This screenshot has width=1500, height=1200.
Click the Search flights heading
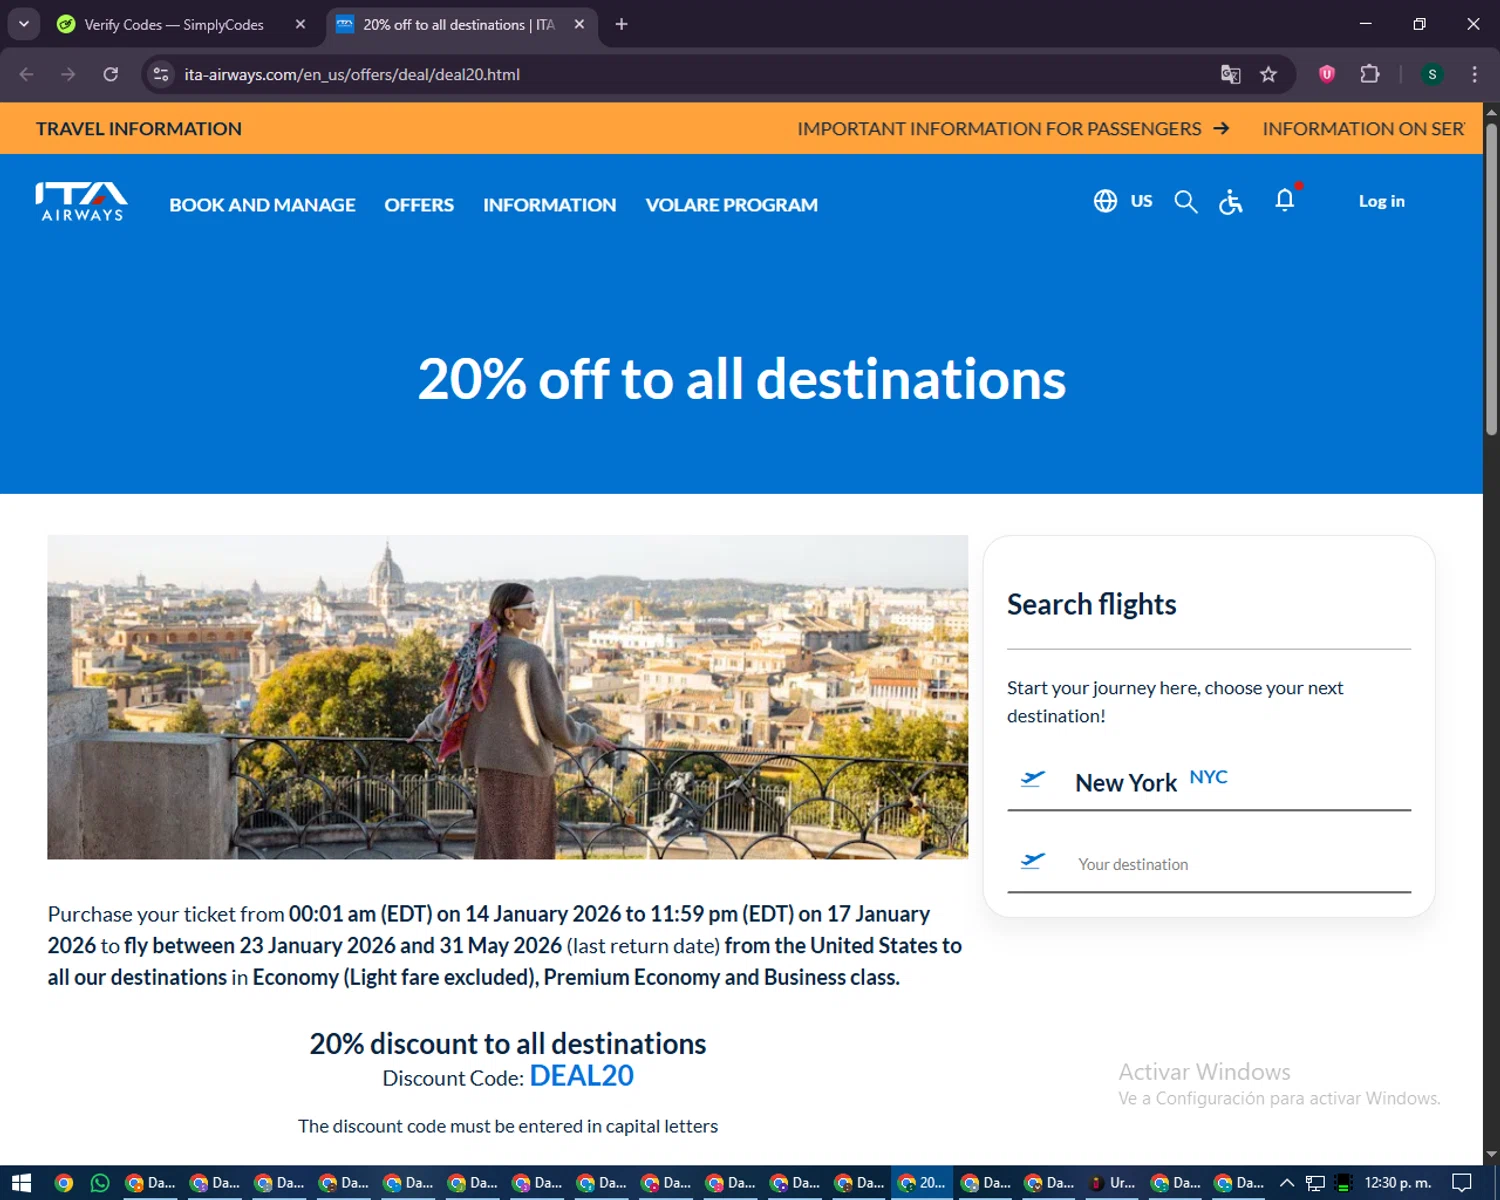(1091, 604)
